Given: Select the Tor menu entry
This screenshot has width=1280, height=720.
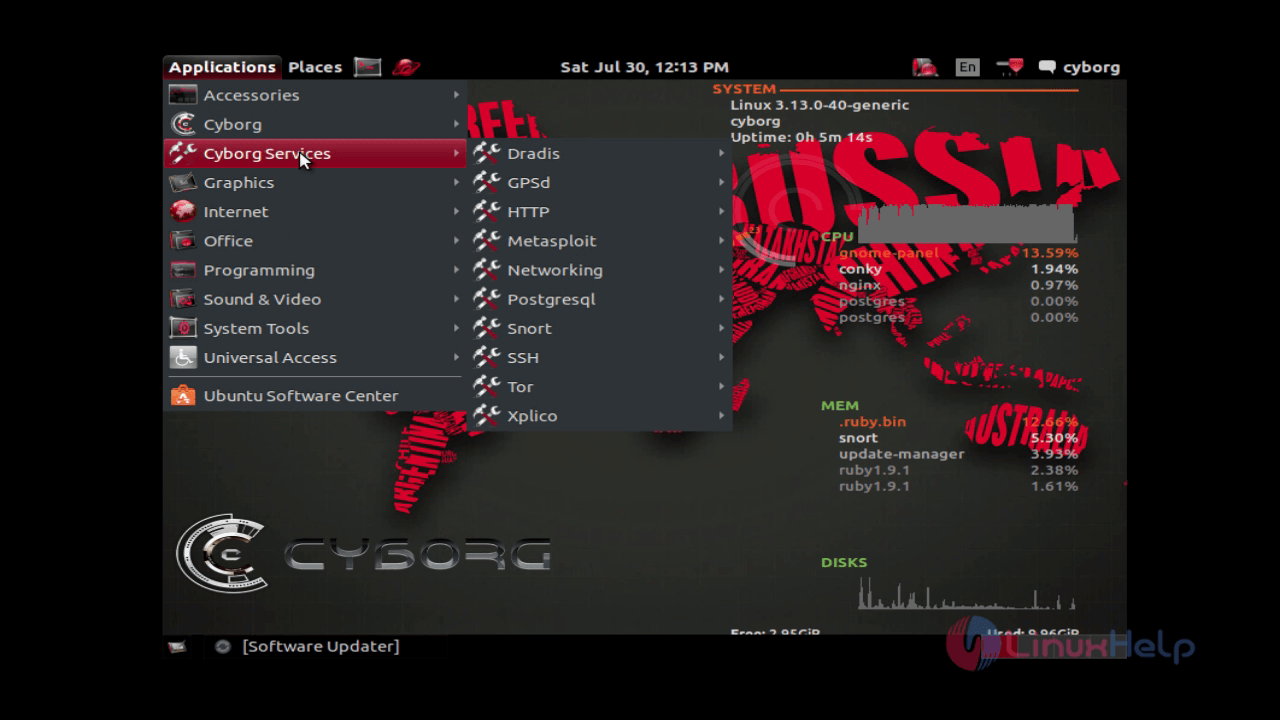Looking at the screenshot, I should [x=600, y=386].
